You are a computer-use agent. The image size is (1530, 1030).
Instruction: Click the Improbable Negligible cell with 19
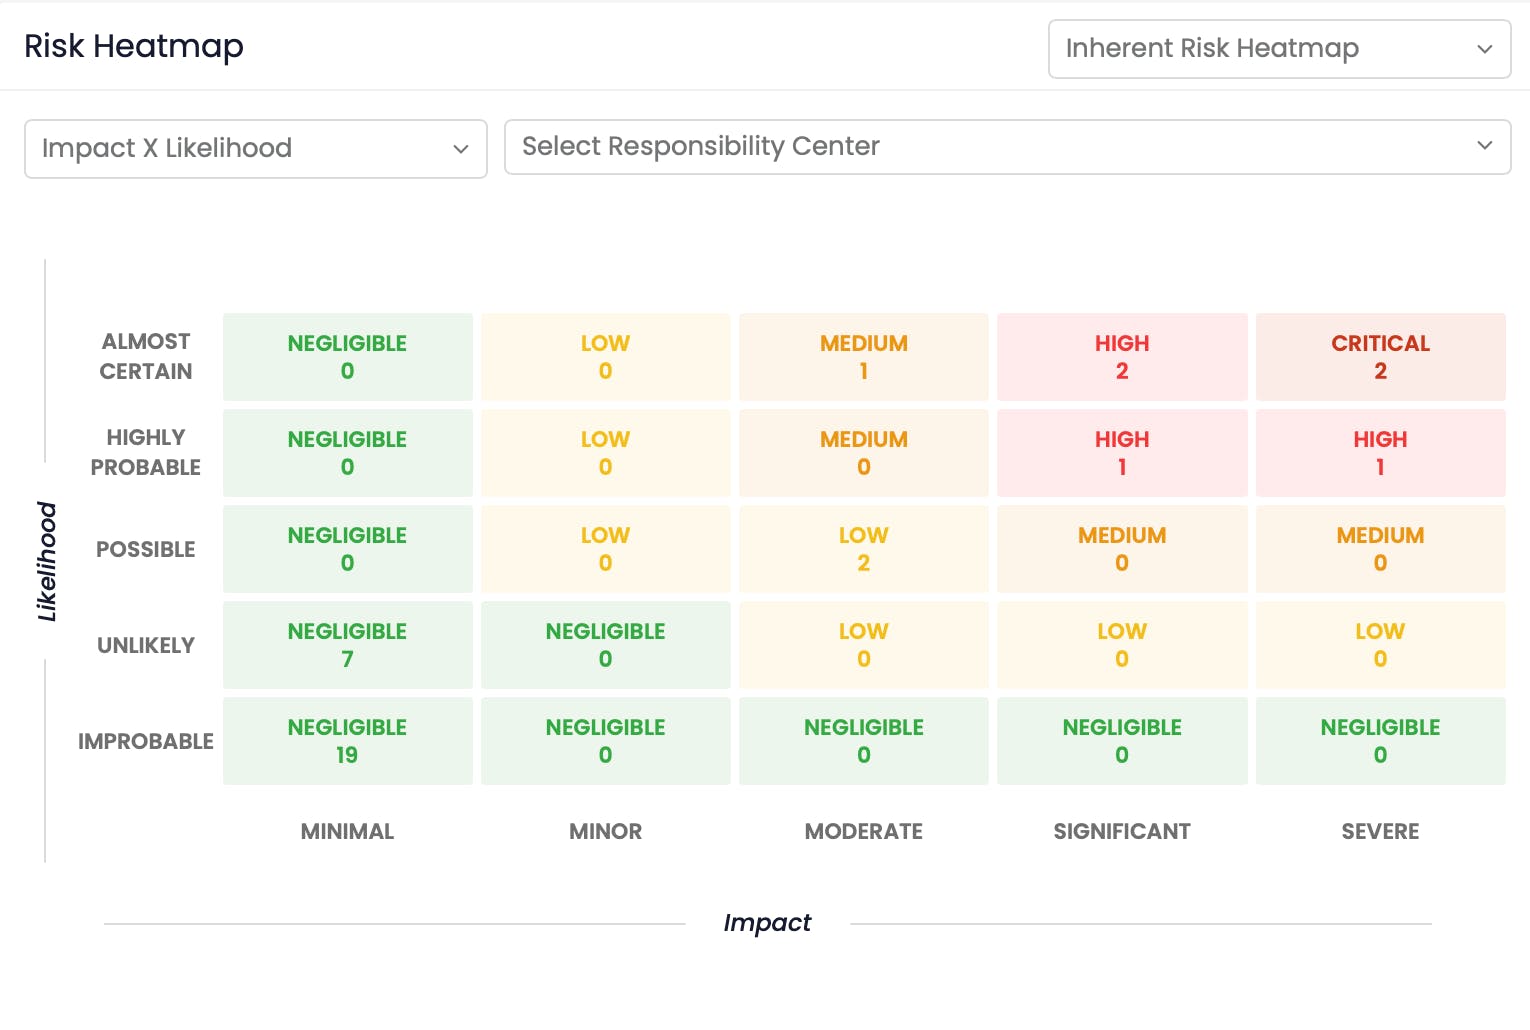[x=347, y=741]
